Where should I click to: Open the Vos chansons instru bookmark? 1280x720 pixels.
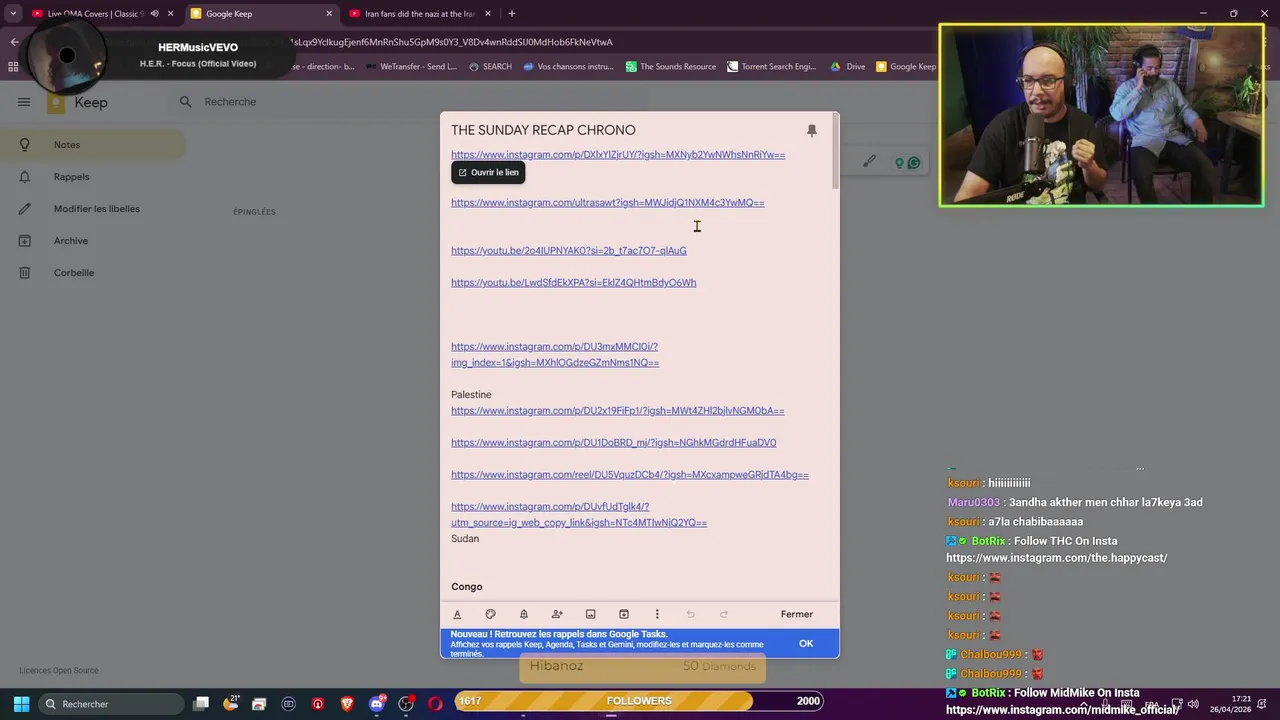568,67
